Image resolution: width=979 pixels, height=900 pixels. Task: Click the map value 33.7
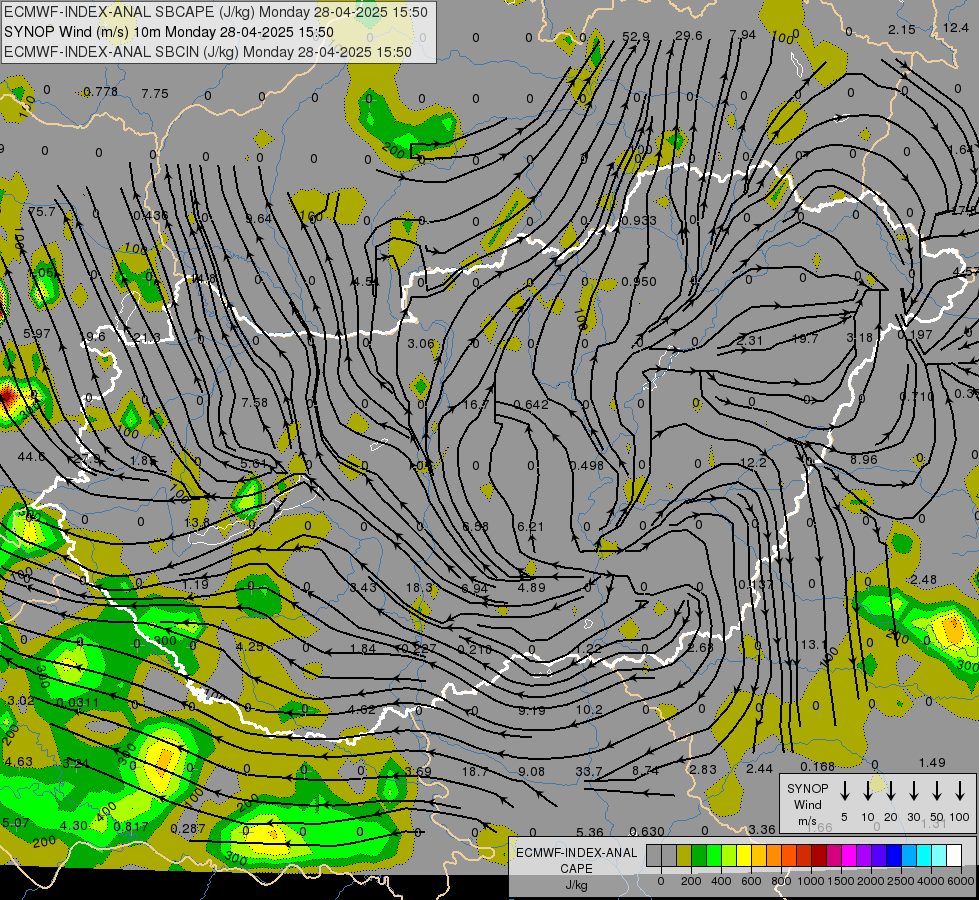589,772
